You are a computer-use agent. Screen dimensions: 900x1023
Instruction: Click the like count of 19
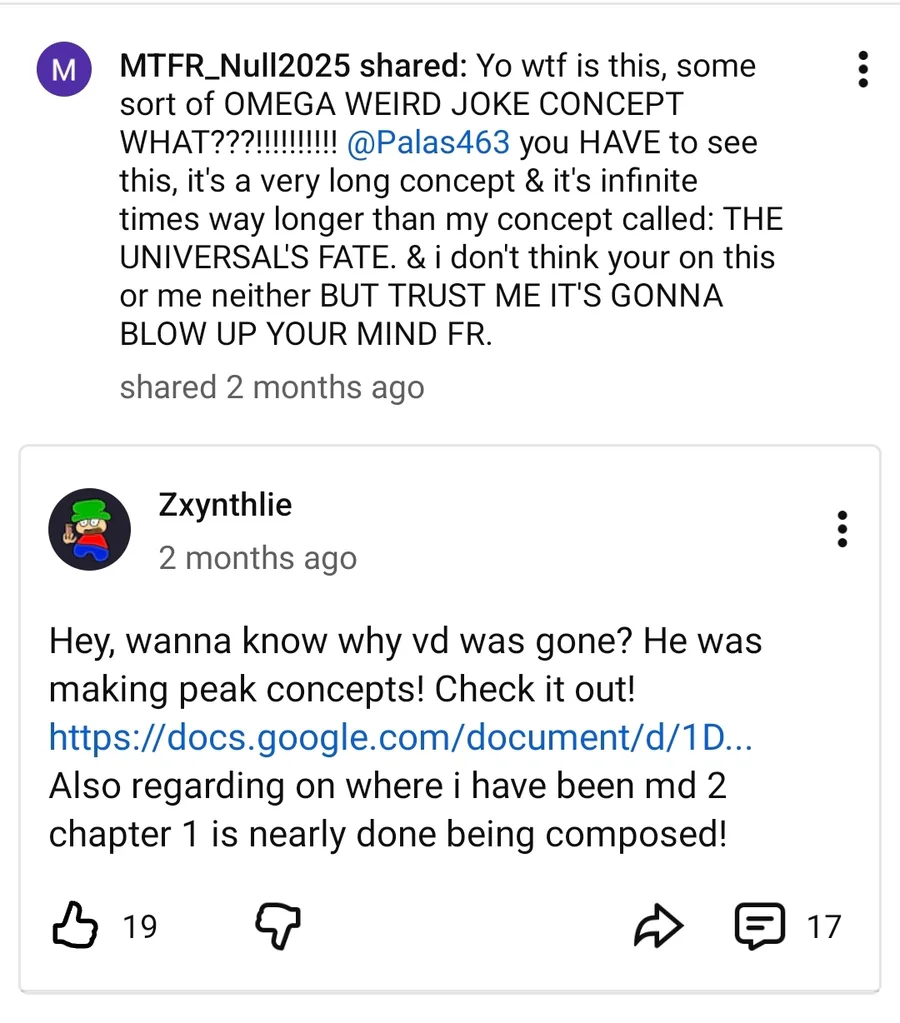pos(140,927)
